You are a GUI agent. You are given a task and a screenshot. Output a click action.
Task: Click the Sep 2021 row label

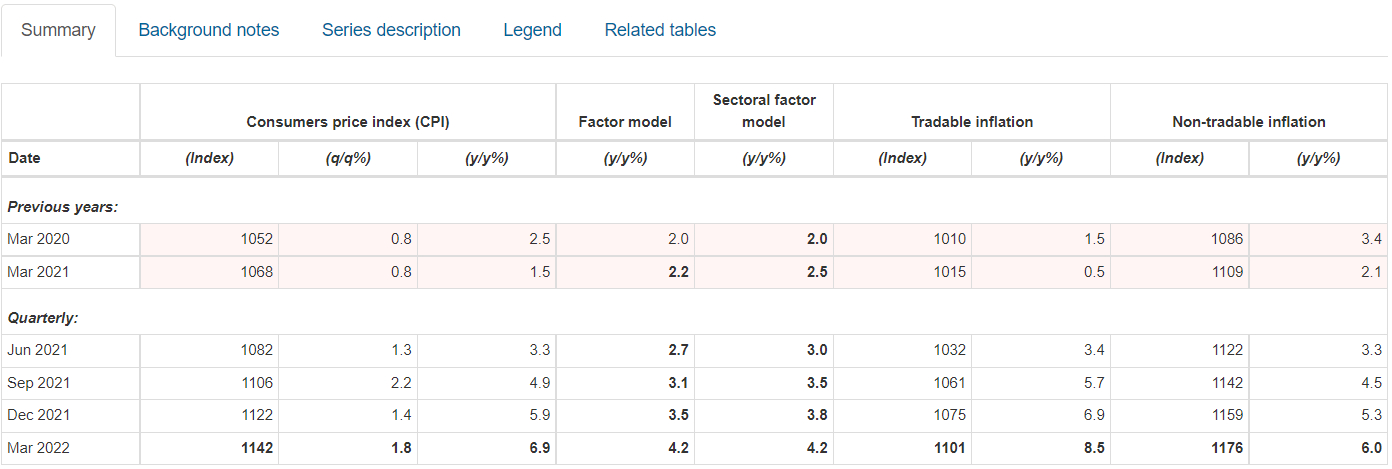coord(38,383)
